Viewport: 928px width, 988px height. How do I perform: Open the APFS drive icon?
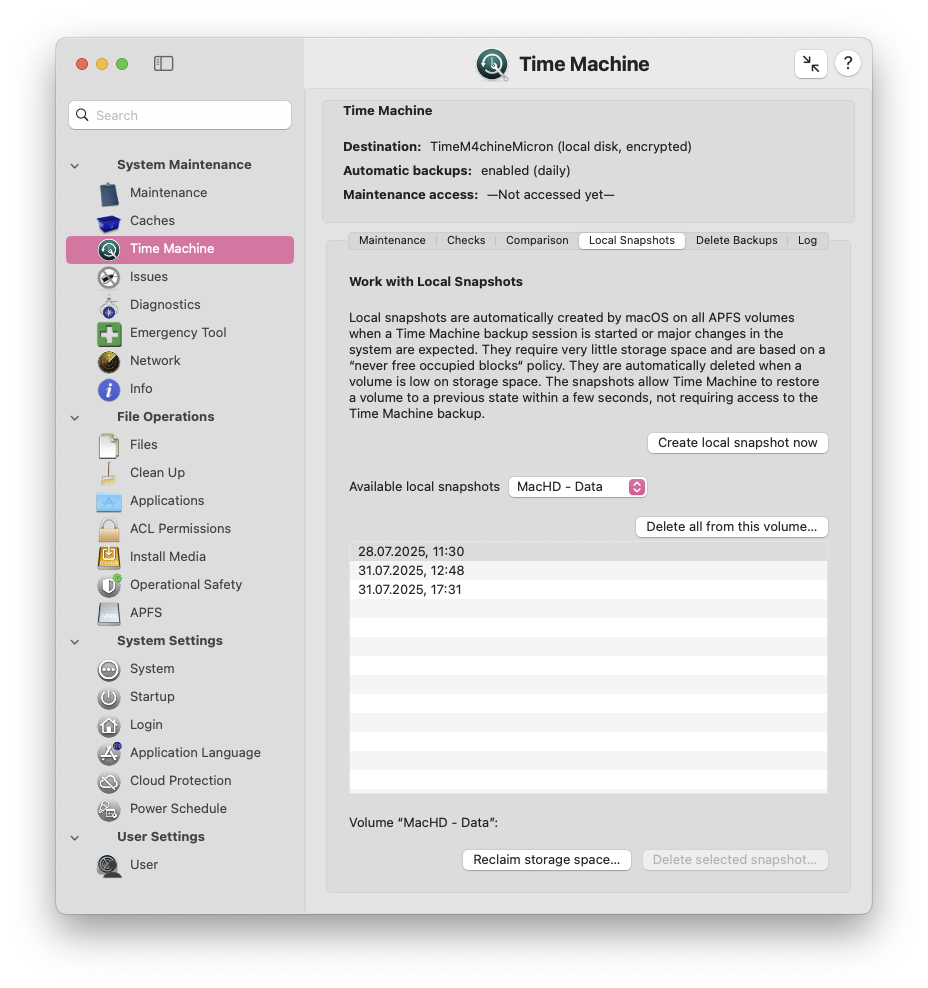[109, 613]
